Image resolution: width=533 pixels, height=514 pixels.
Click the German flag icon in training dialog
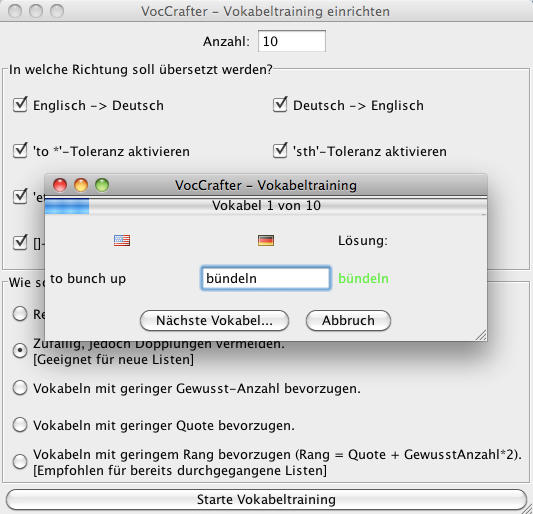pyautogui.click(x=266, y=240)
